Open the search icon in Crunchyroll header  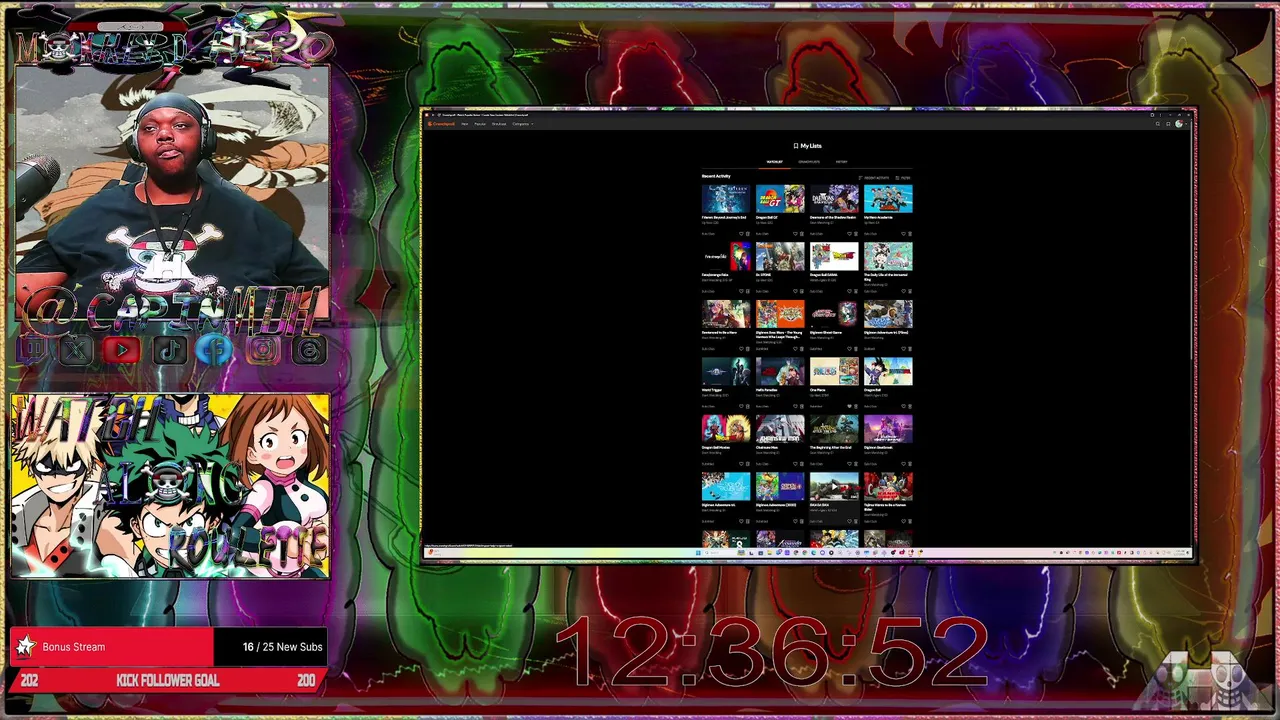[x=1158, y=124]
